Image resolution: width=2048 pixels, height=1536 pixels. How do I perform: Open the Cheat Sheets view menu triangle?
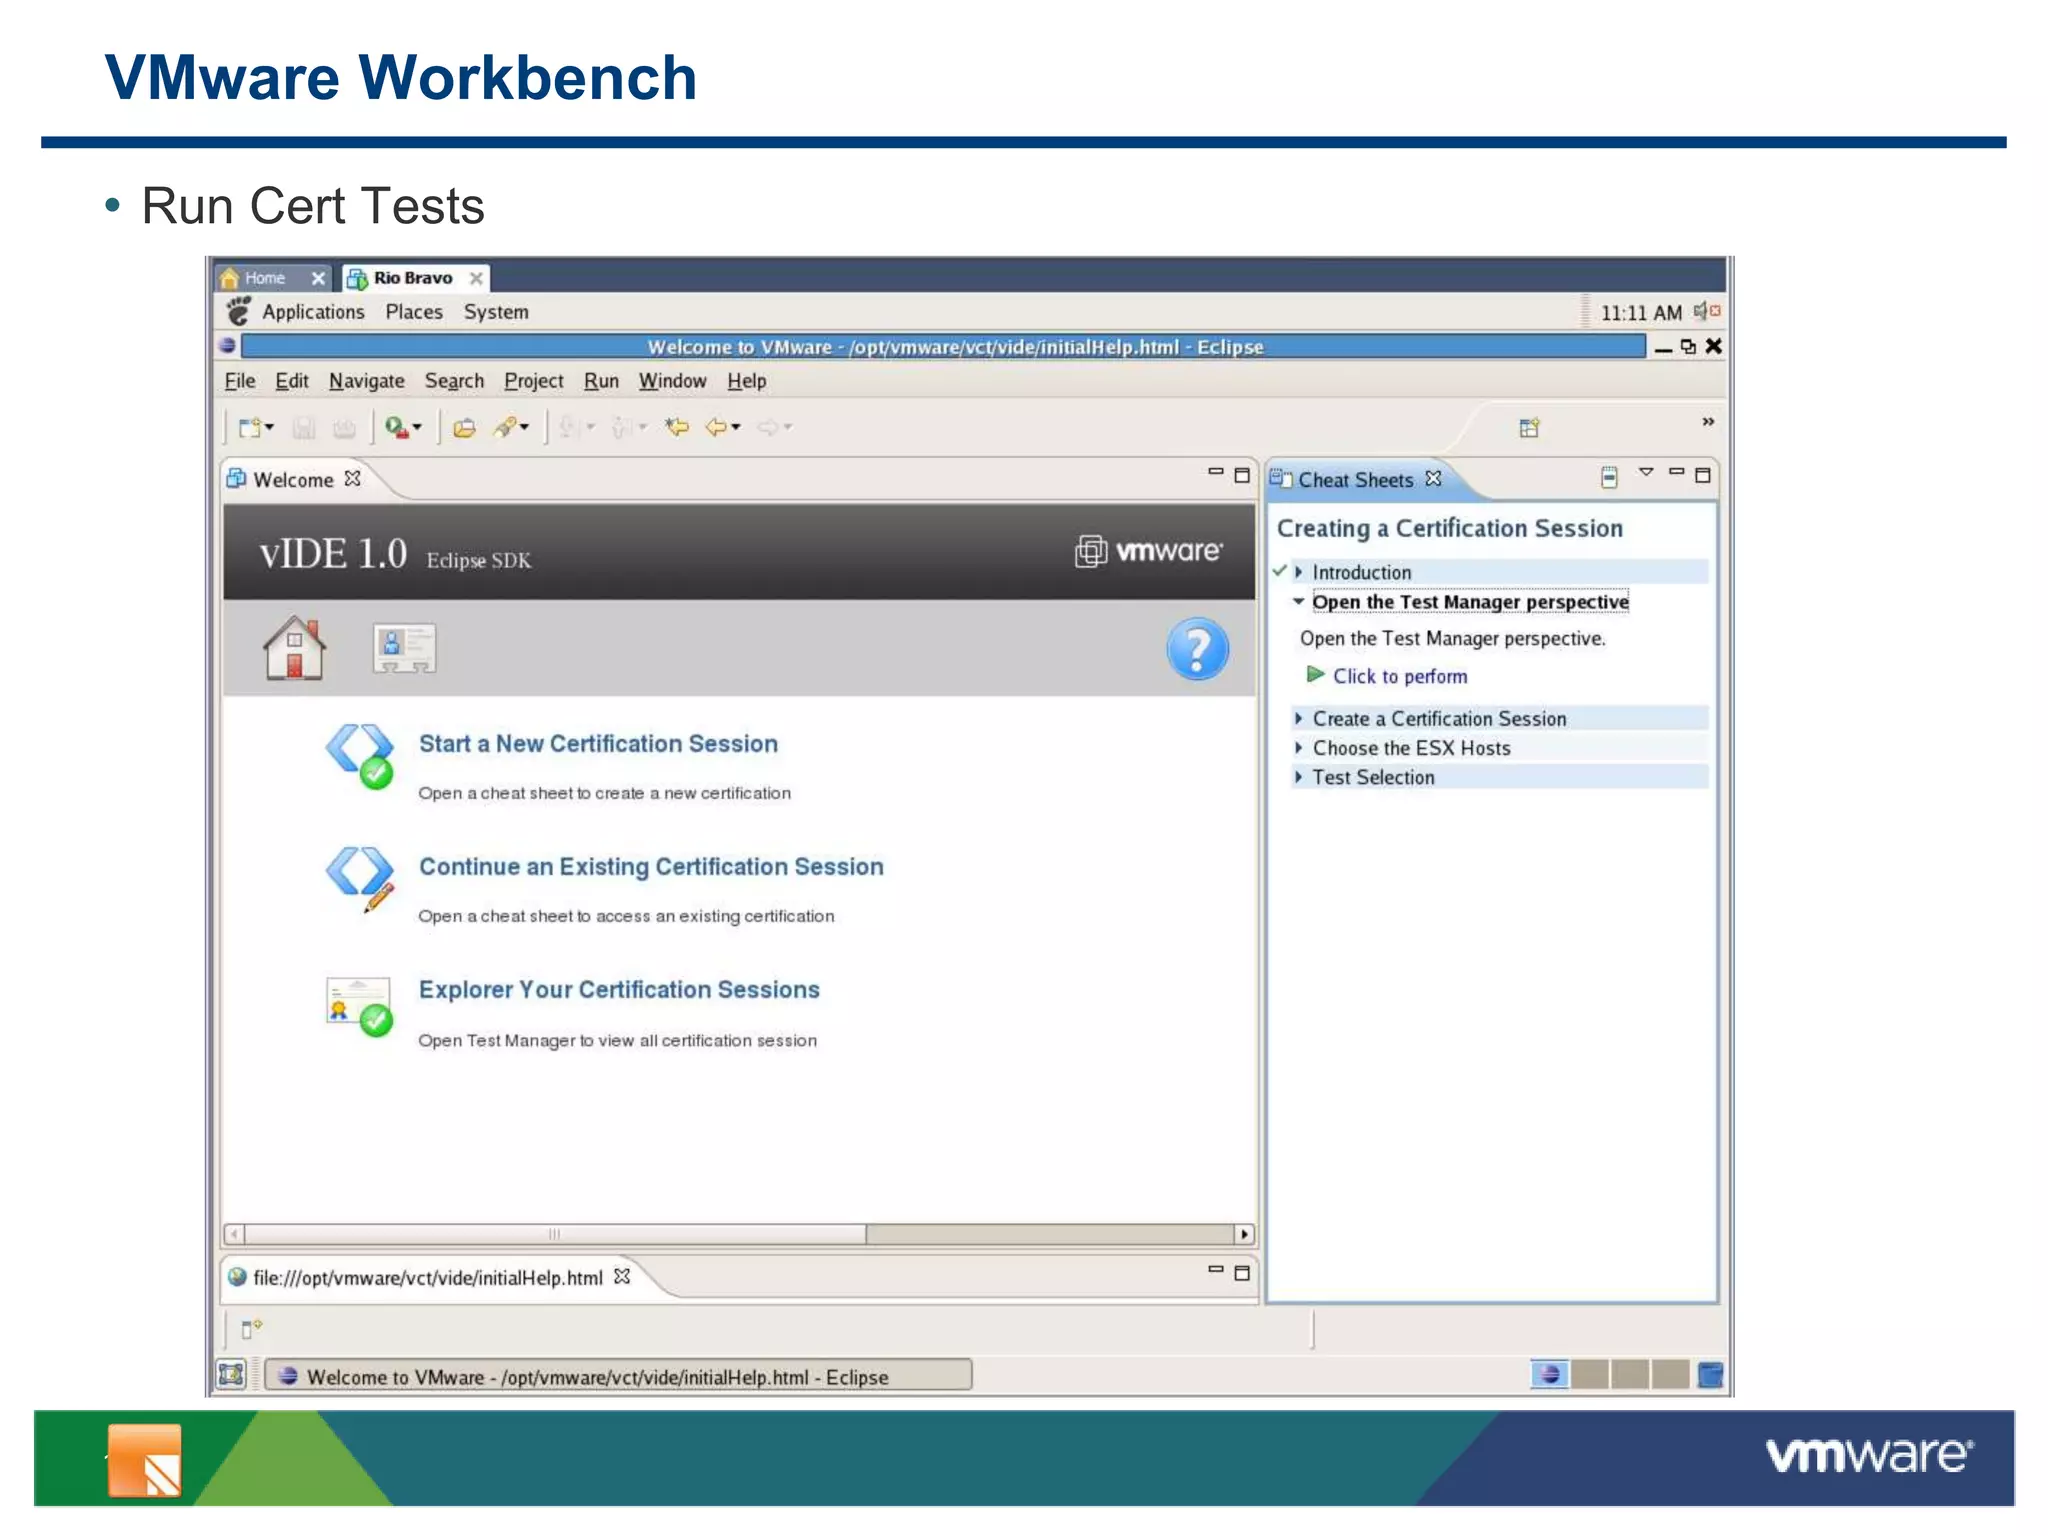coord(1646,472)
